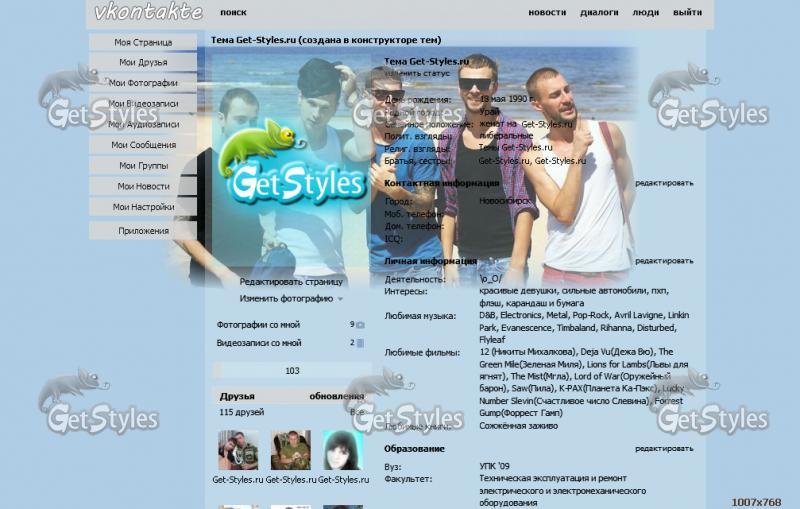Click выйти to log out
This screenshot has width=800, height=509.
click(687, 12)
